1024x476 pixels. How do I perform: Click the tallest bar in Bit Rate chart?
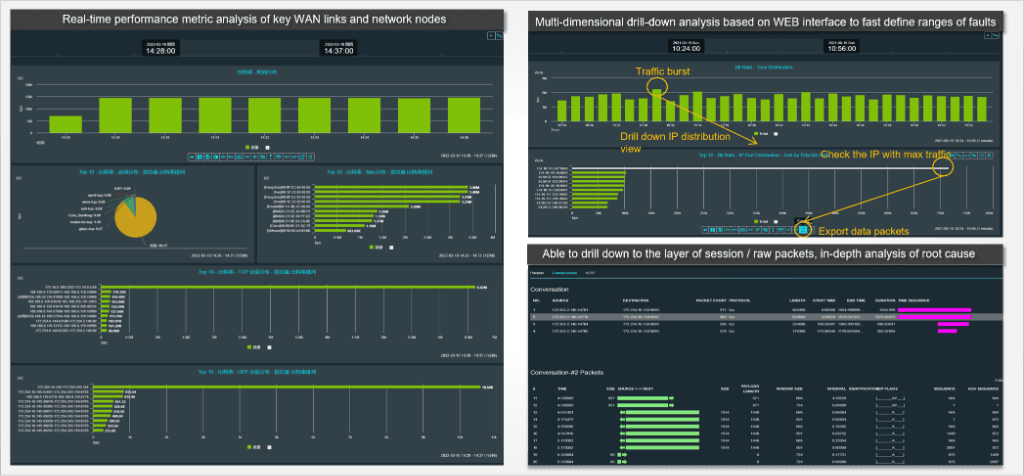[658, 105]
